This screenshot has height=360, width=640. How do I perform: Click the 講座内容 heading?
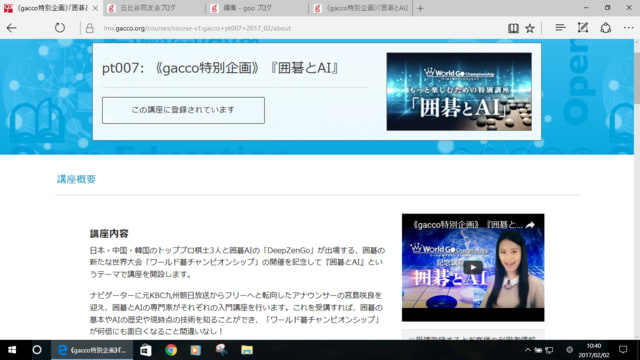109,233
